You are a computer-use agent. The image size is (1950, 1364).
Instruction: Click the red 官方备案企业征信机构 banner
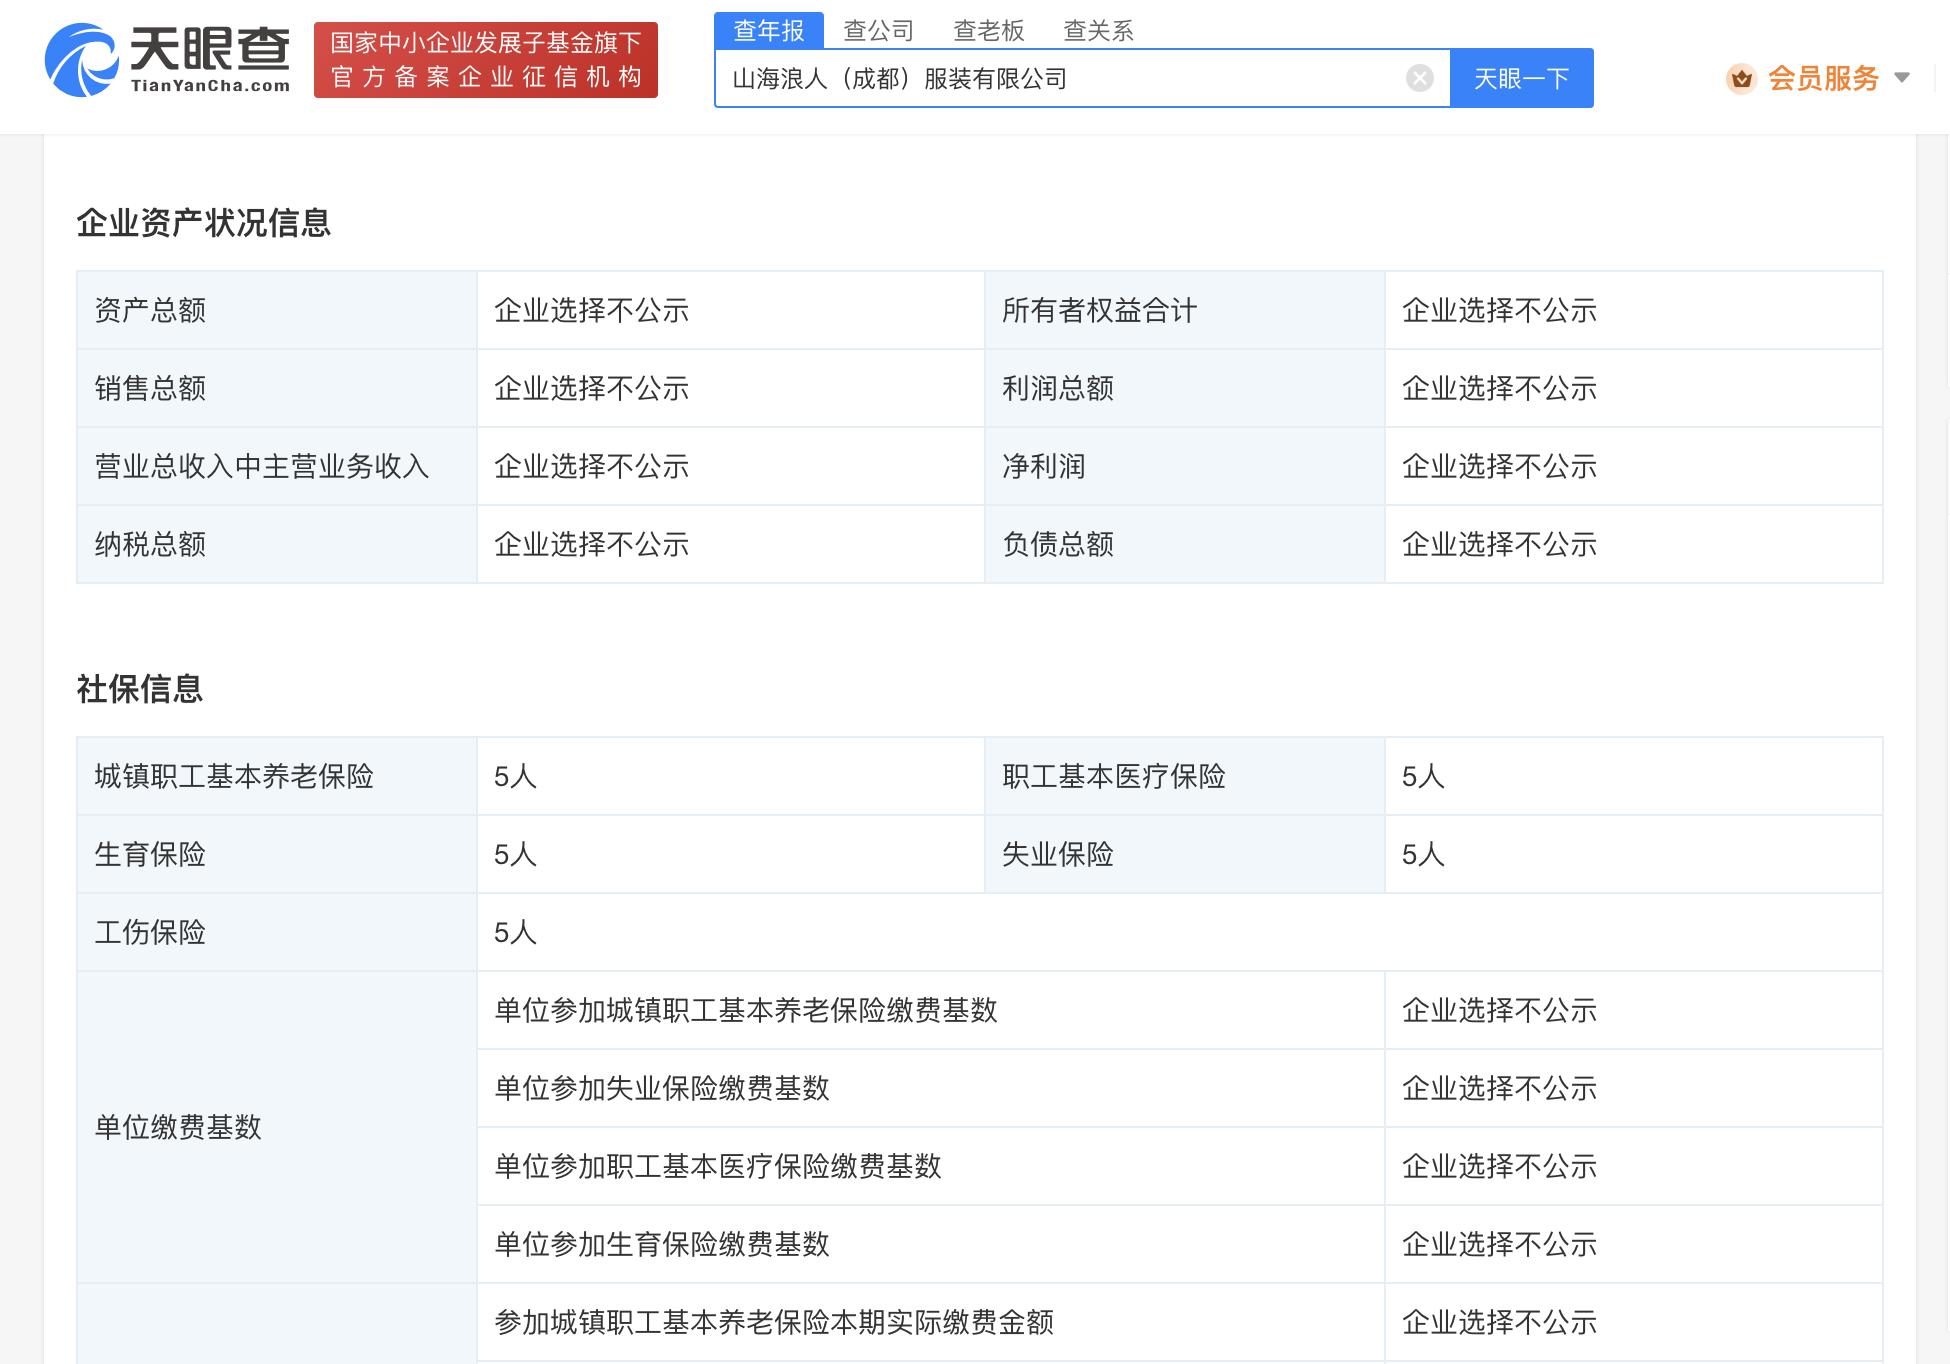[486, 60]
